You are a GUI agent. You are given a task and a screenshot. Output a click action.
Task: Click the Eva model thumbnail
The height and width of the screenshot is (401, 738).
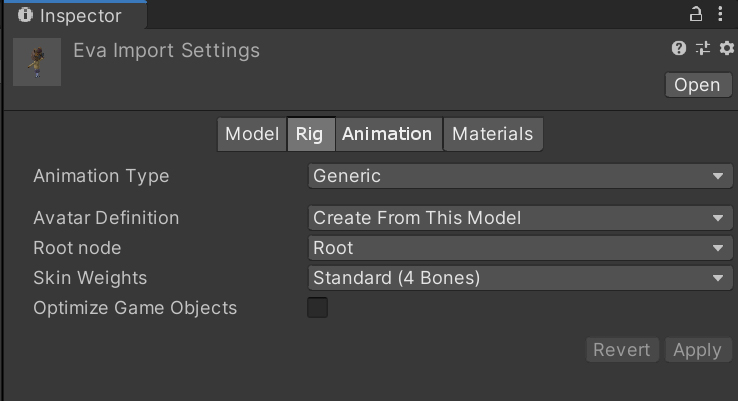point(37,62)
